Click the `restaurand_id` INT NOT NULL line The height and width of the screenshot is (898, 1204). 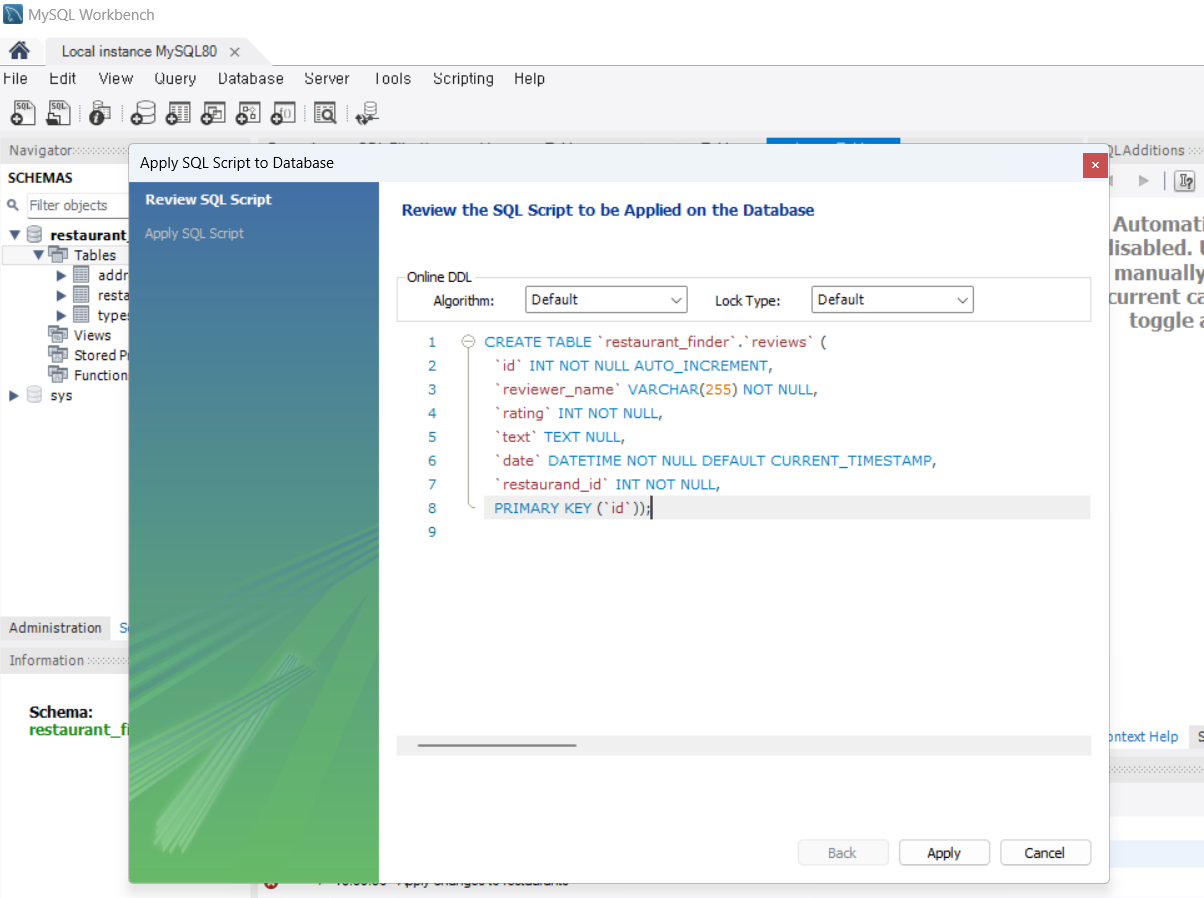pos(607,484)
